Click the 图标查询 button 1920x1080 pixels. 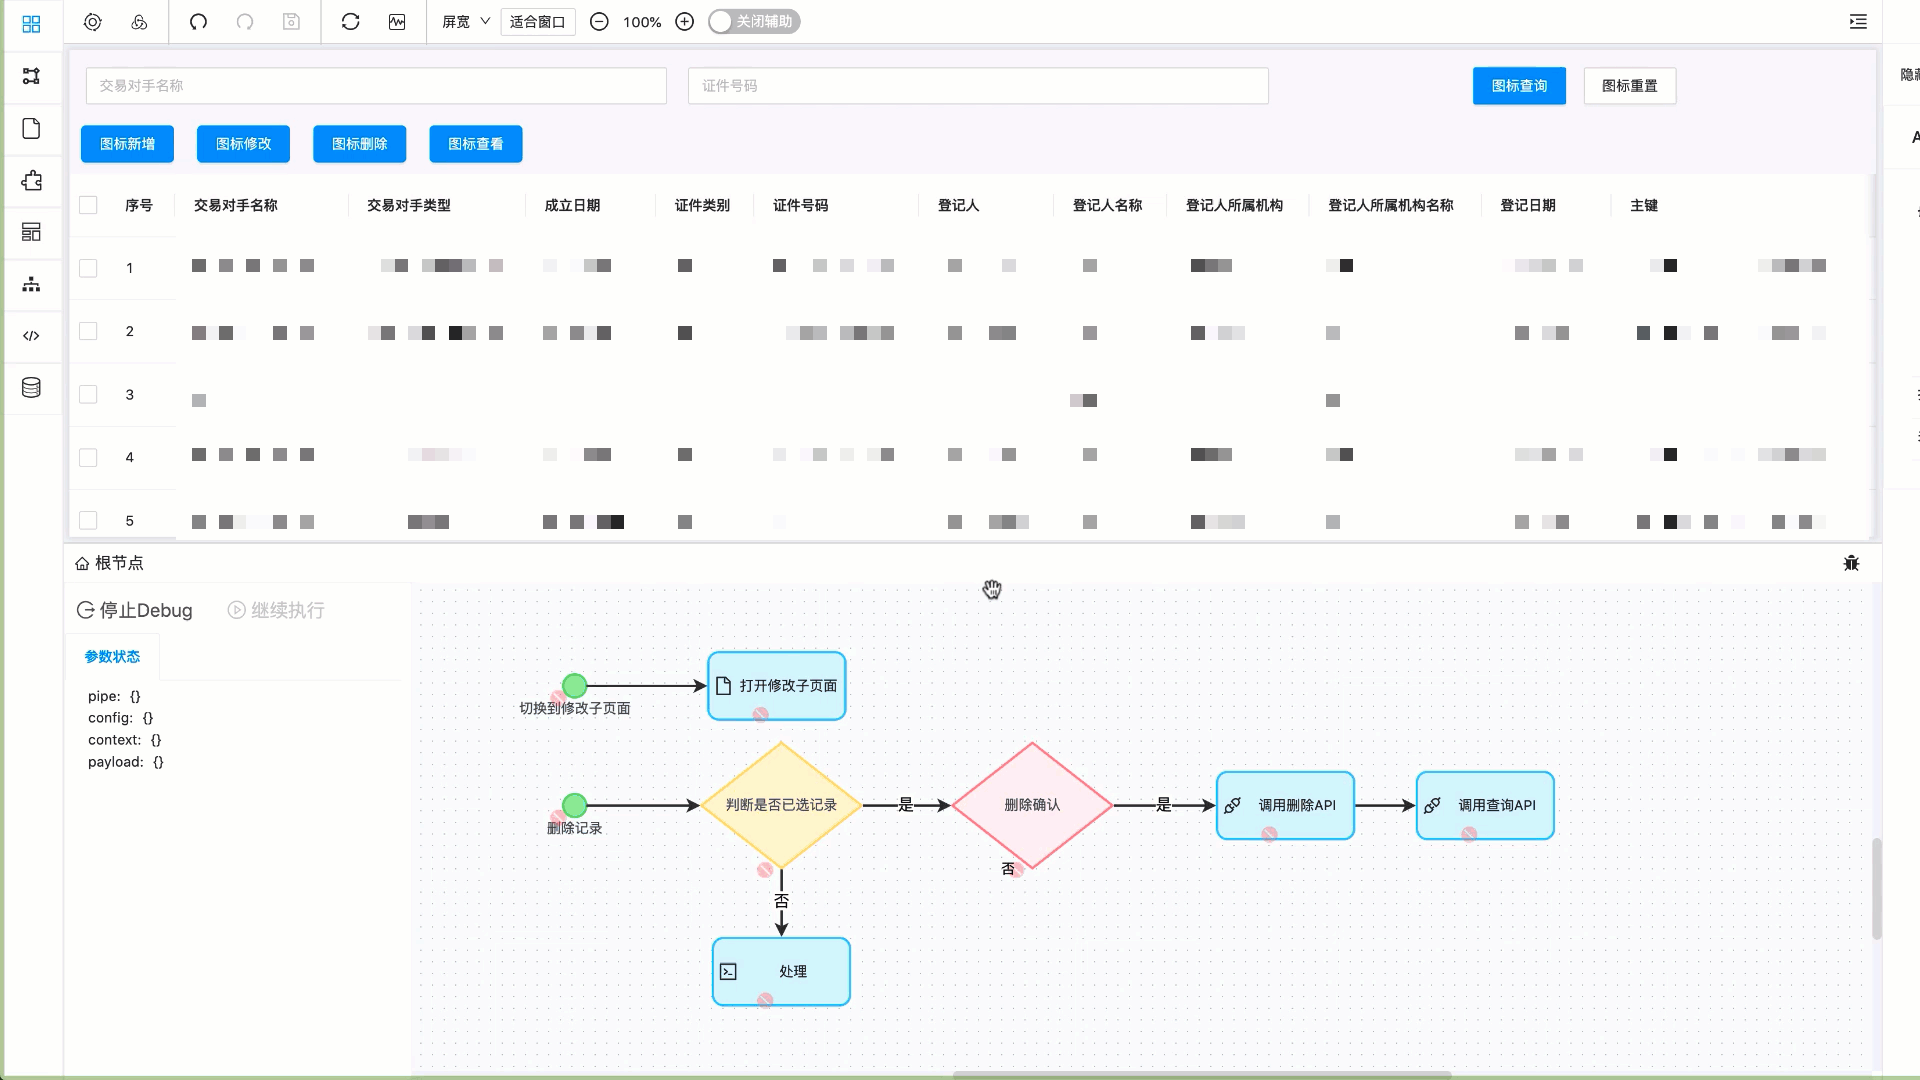[1519, 86]
